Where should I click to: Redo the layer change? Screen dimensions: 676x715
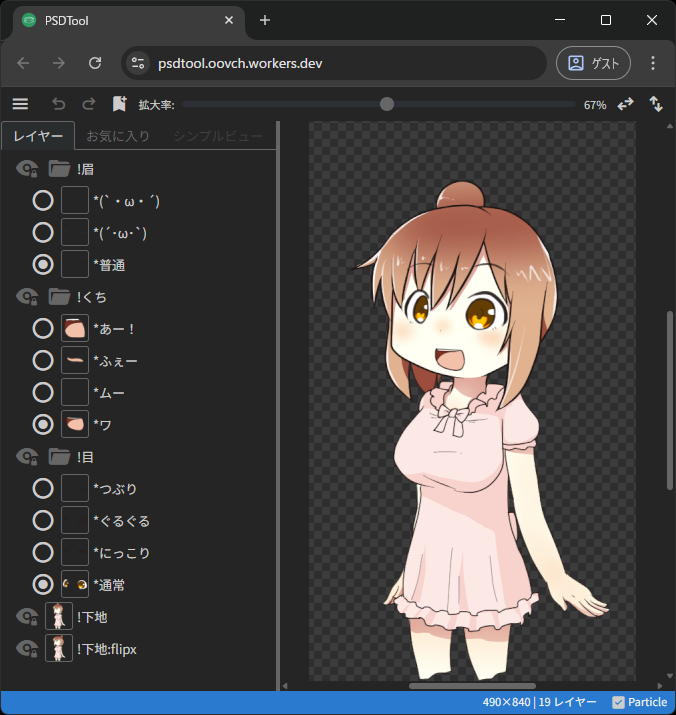pyautogui.click(x=89, y=104)
